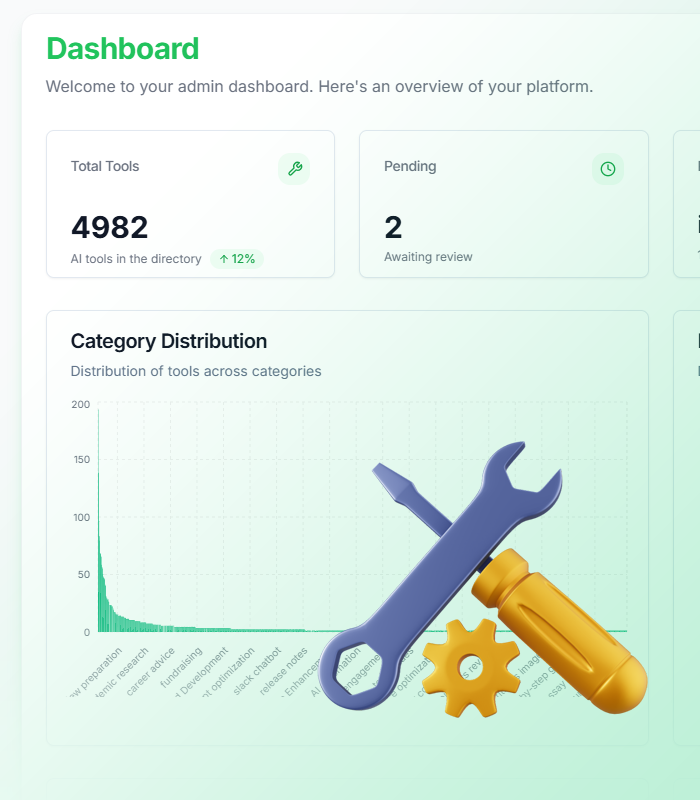Click the 150 y-axis label

click(82, 460)
